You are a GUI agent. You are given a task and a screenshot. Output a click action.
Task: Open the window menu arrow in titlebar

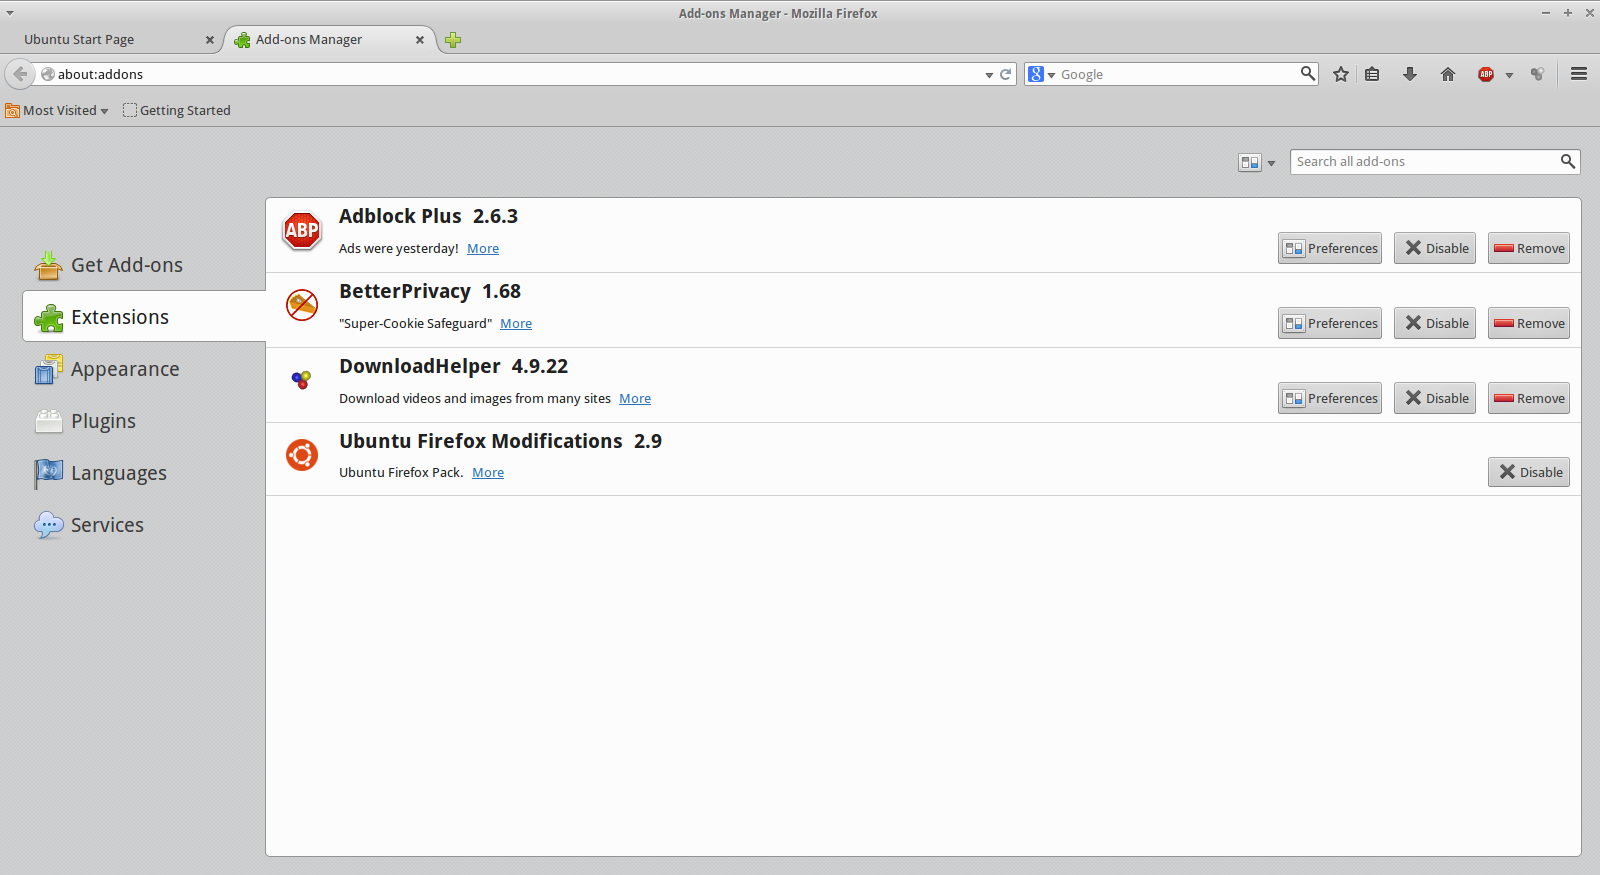point(10,13)
